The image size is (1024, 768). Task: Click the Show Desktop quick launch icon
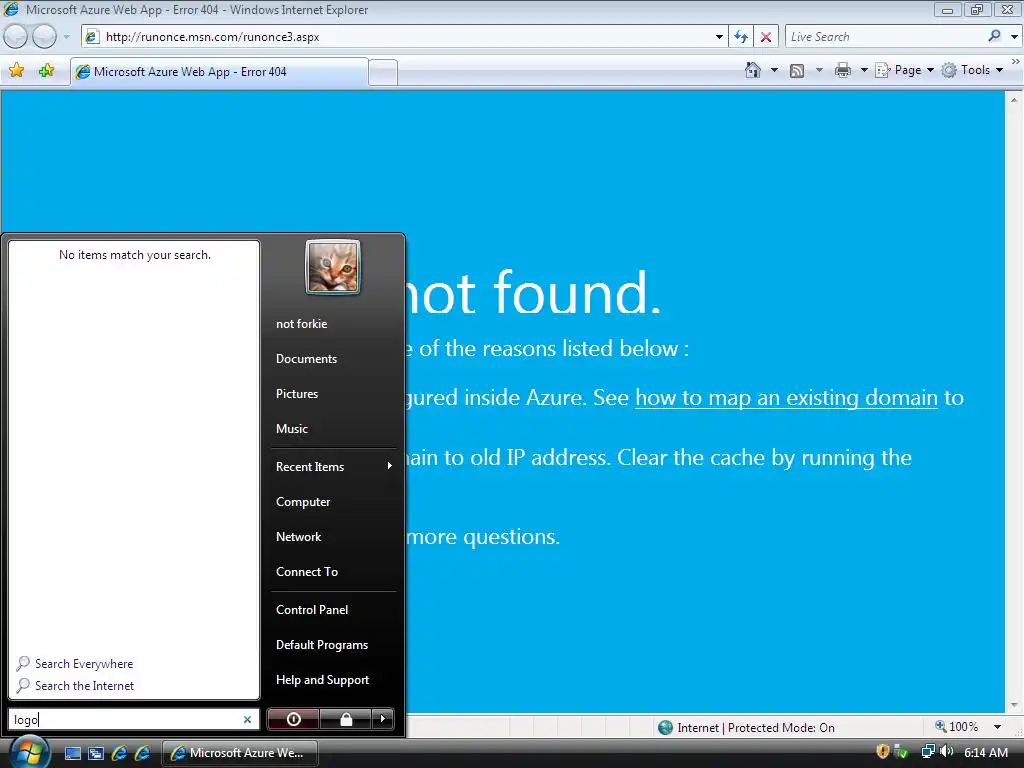click(x=72, y=753)
